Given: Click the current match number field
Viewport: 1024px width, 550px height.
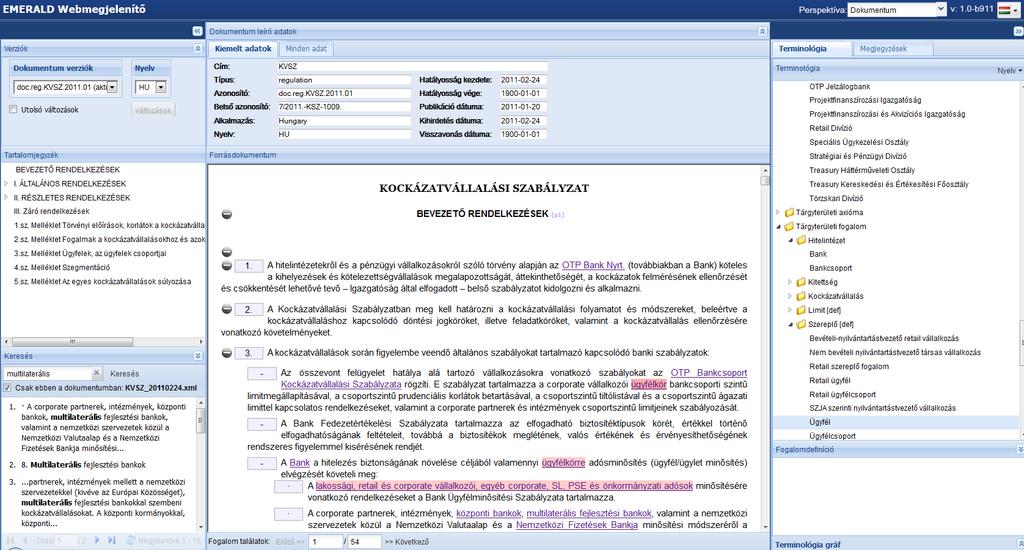Looking at the screenshot, I should 325,542.
